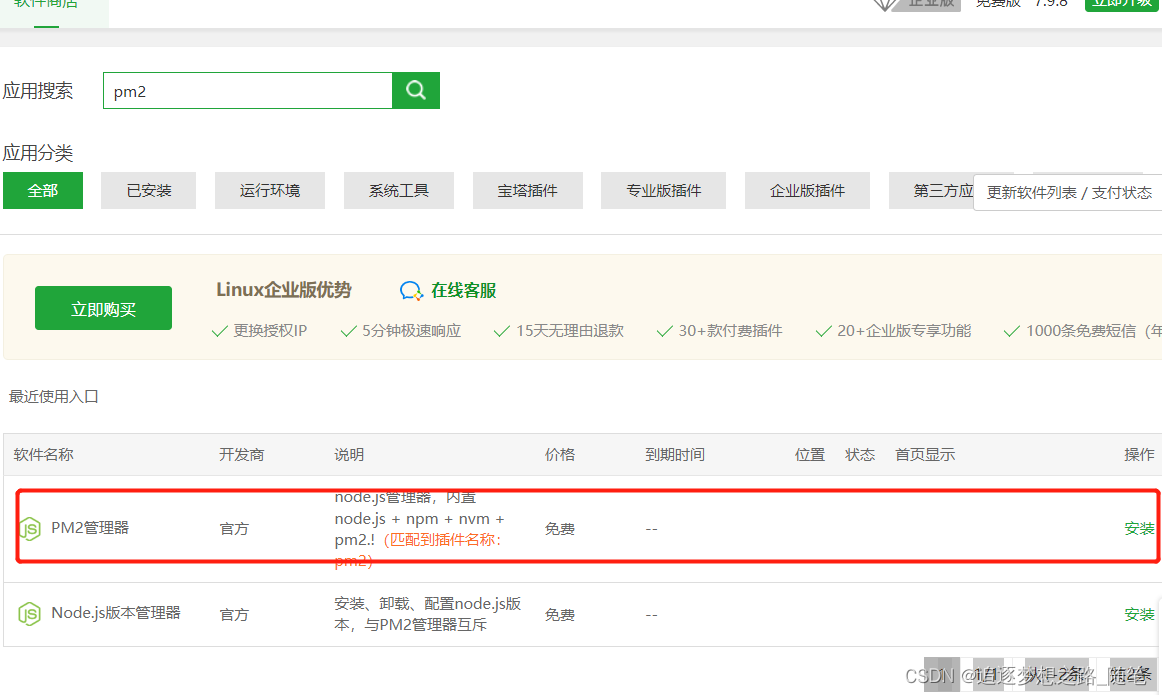Click 免费 price in PM2管理器 row
The image size is (1162, 695).
tap(560, 528)
